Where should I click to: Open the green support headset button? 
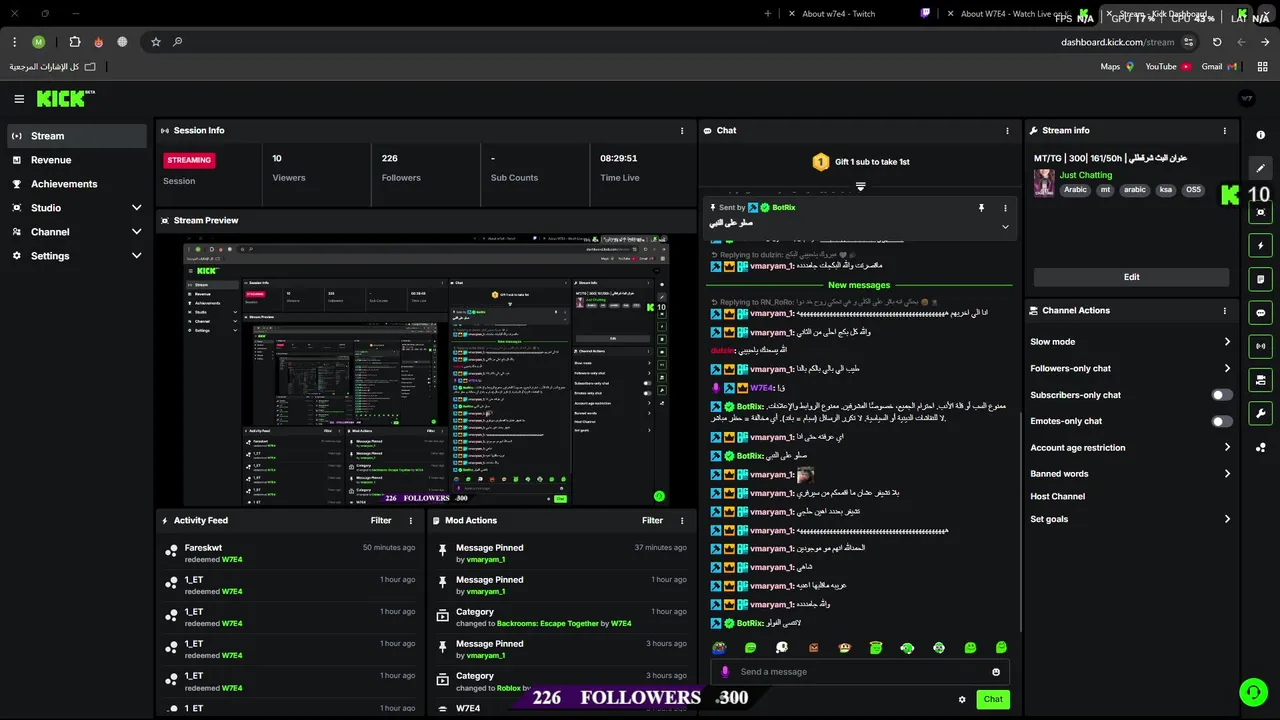point(1252,692)
